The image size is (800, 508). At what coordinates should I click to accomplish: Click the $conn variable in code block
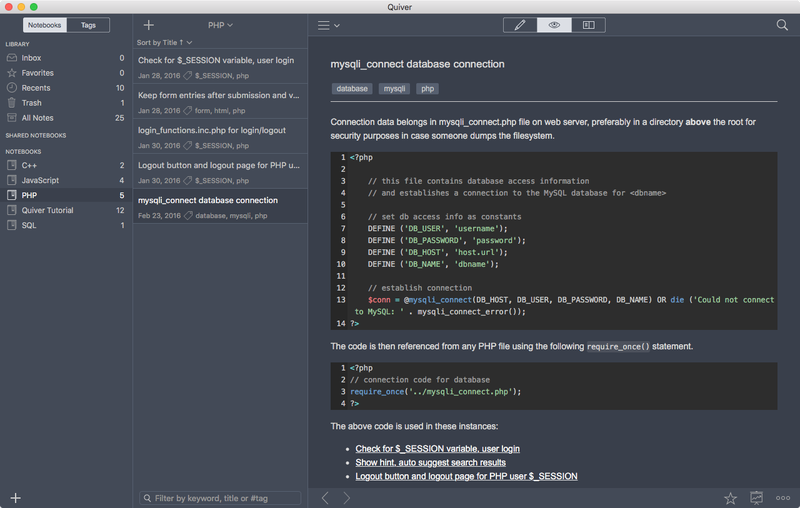(x=379, y=300)
